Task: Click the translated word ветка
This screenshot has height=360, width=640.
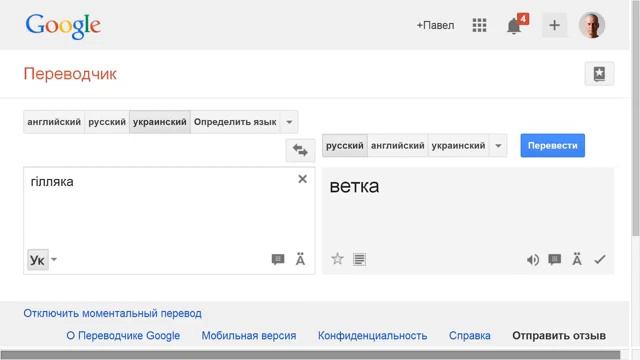Action: (x=354, y=186)
